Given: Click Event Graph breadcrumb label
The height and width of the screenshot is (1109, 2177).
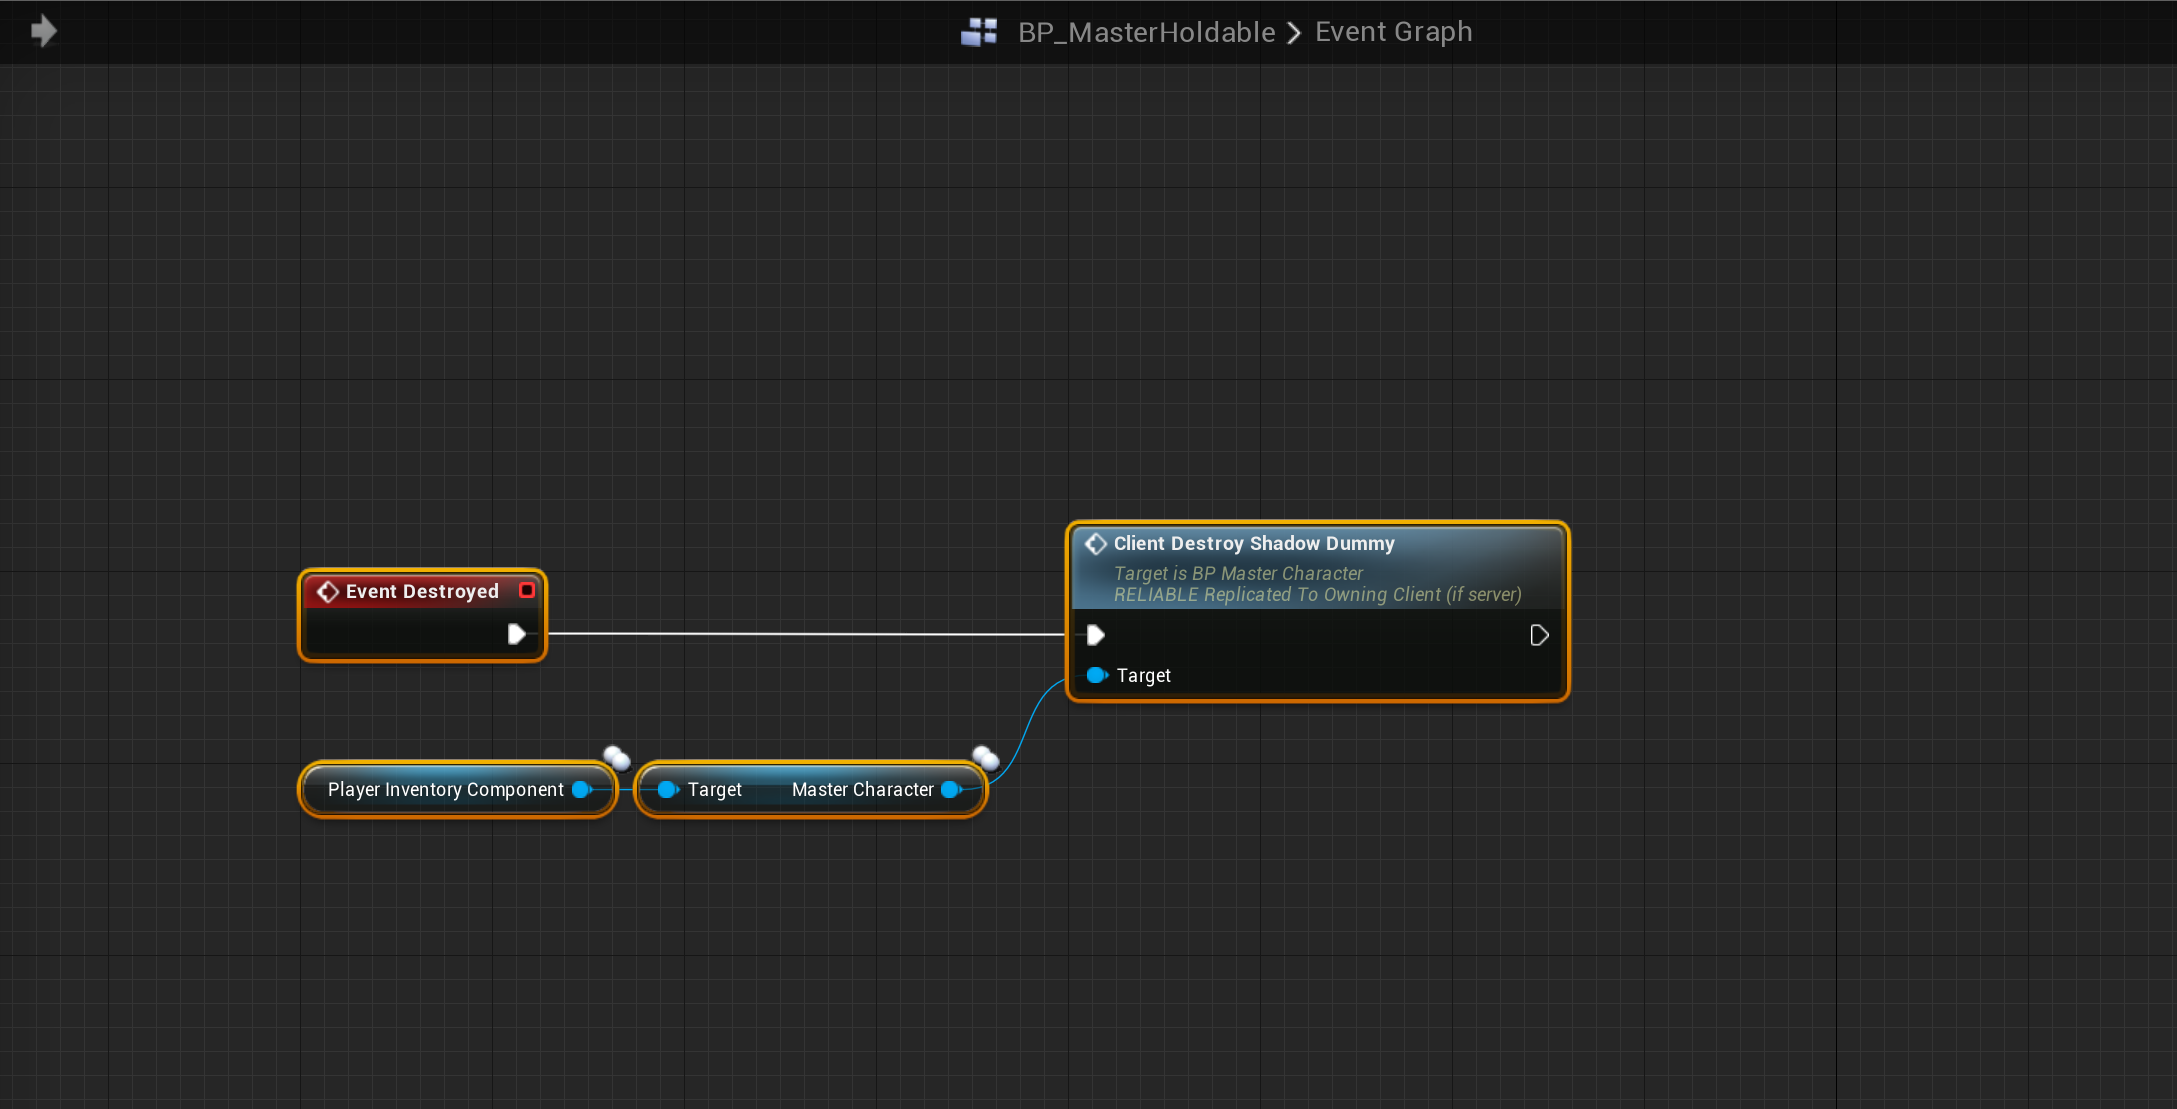Looking at the screenshot, I should click(1393, 32).
